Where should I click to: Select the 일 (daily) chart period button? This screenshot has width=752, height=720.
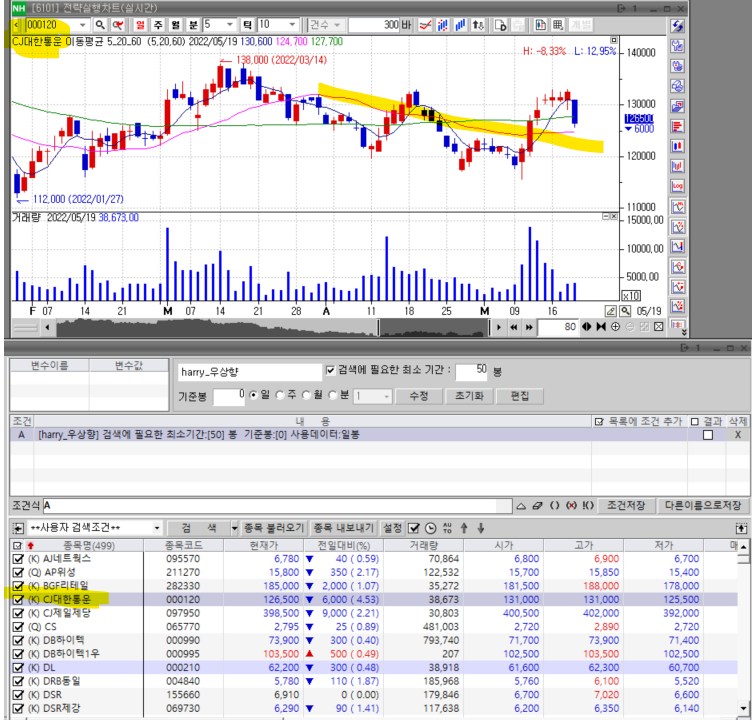point(140,24)
